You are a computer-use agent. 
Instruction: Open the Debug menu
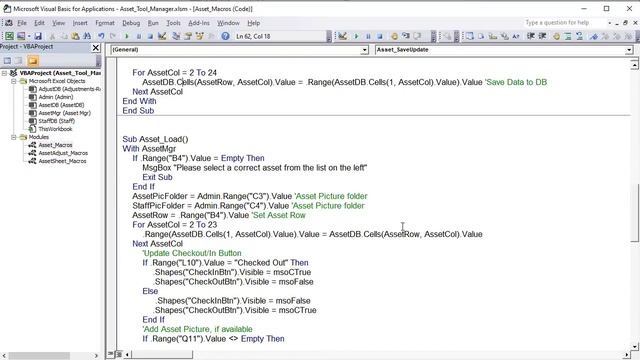point(131,23)
